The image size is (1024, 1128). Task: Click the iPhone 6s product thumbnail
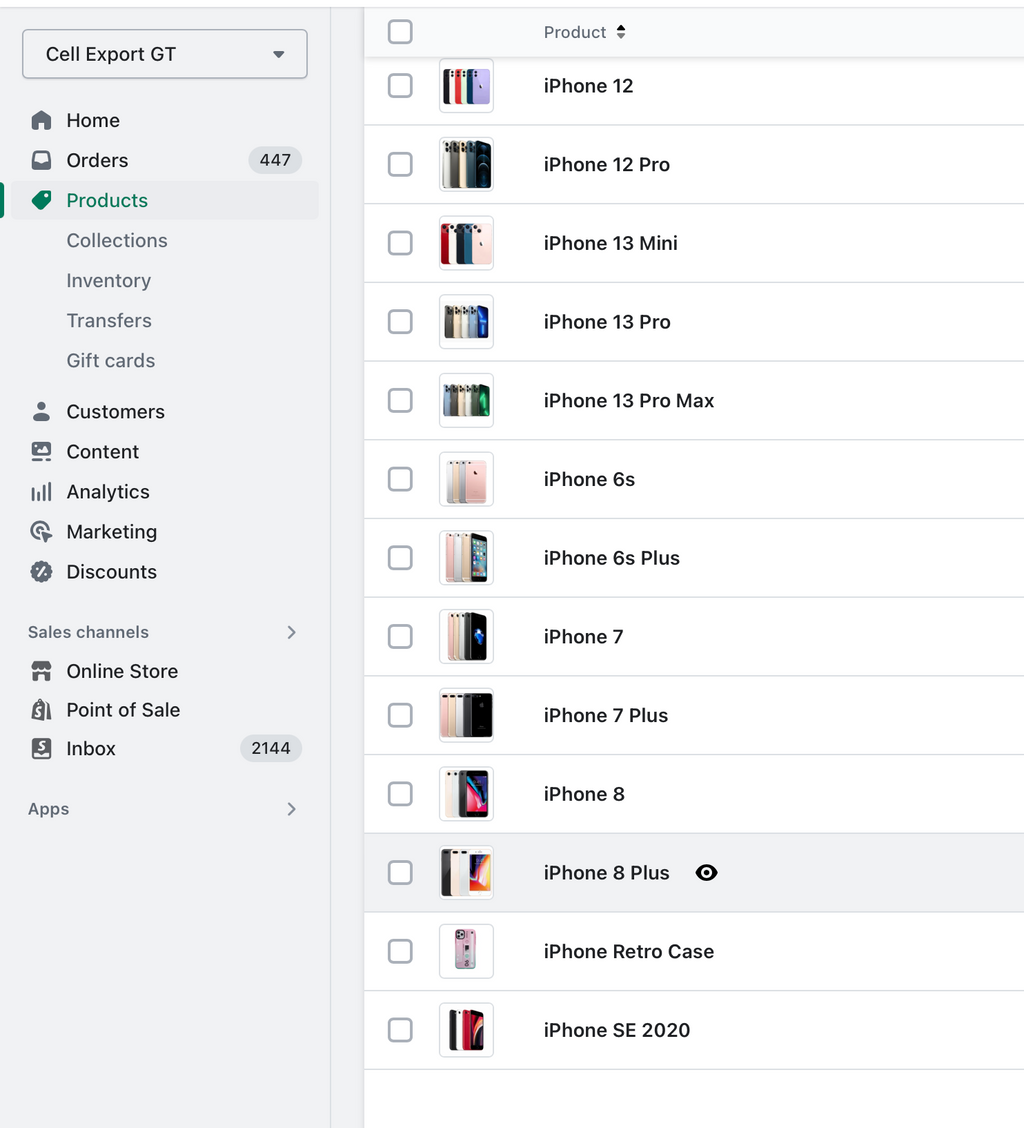pos(466,479)
